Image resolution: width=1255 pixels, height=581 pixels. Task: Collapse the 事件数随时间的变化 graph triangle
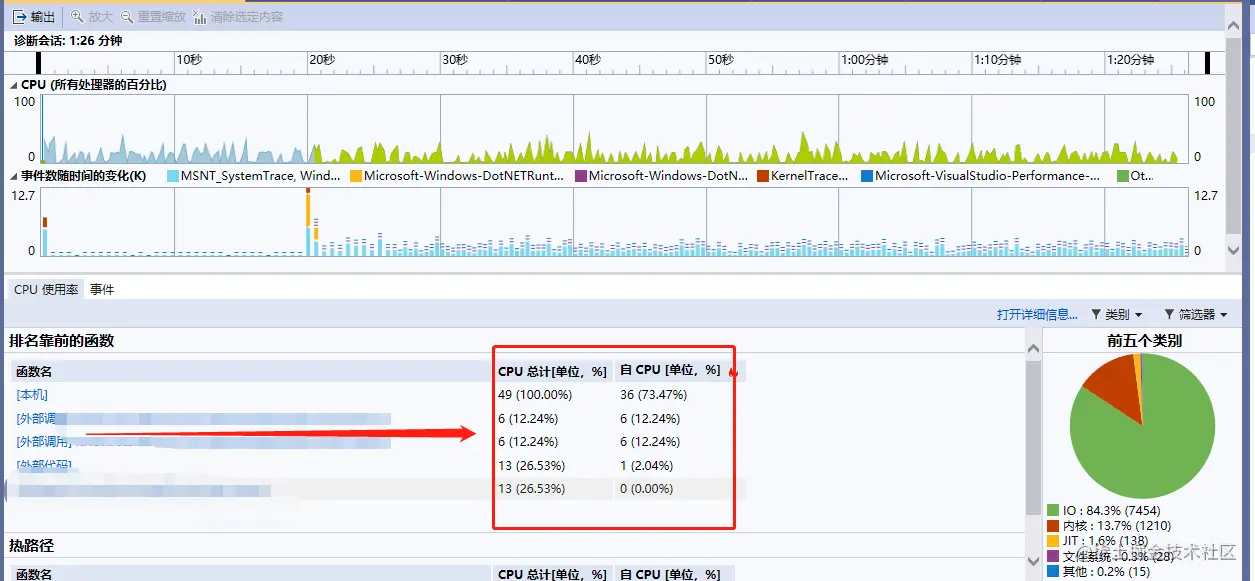click(14, 176)
